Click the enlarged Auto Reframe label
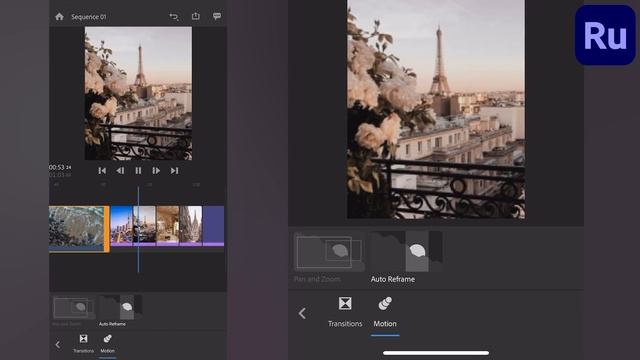Viewport: 640px width, 360px height. pos(393,279)
